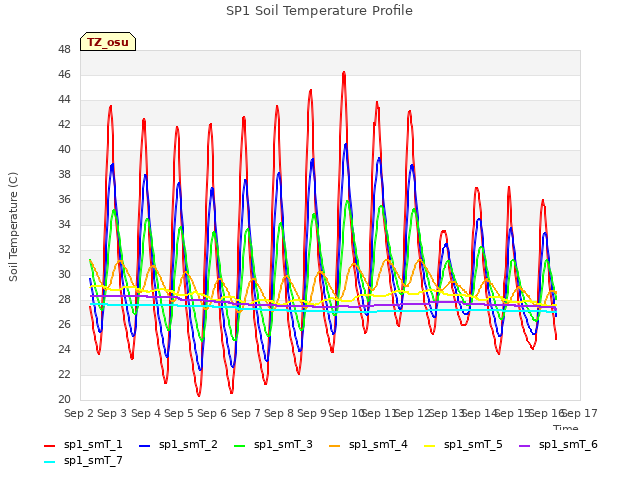The height and width of the screenshot is (480, 640).
Task: Click the Sep 17 x-axis tick label
Action: (x=579, y=413)
